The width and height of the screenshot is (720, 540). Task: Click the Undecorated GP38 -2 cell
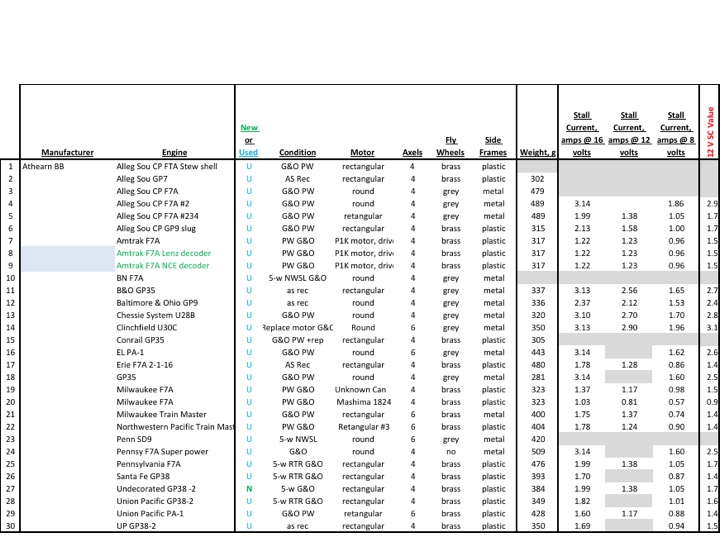pyautogui.click(x=156, y=489)
